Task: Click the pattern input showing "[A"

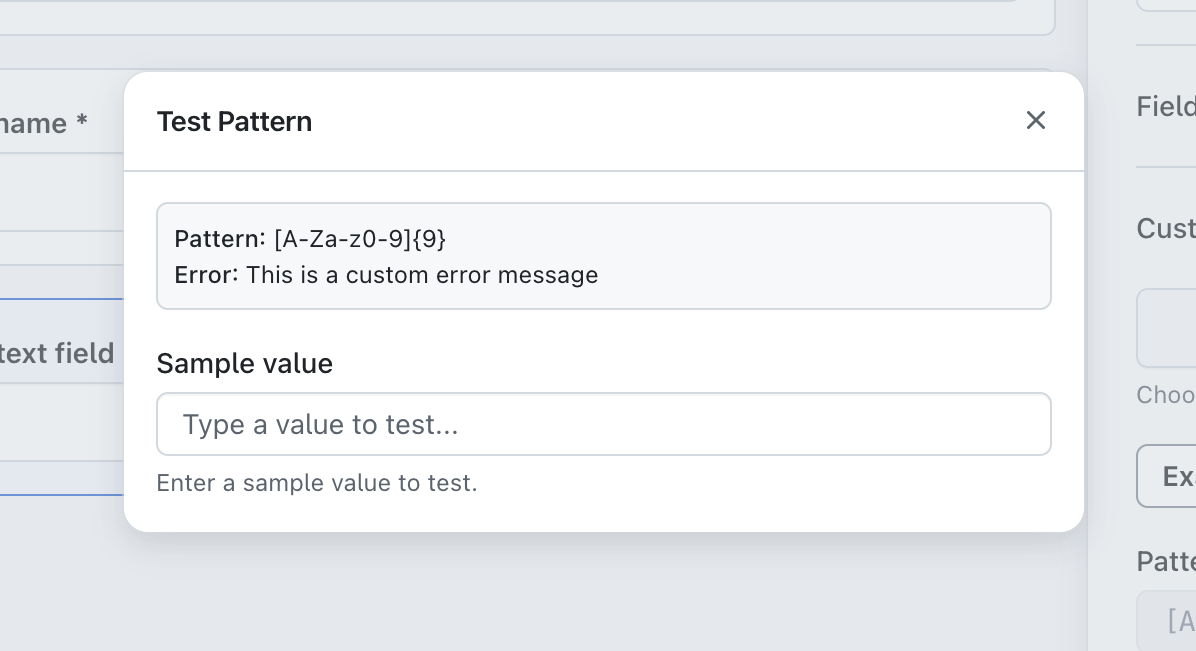Action: (x=1170, y=621)
